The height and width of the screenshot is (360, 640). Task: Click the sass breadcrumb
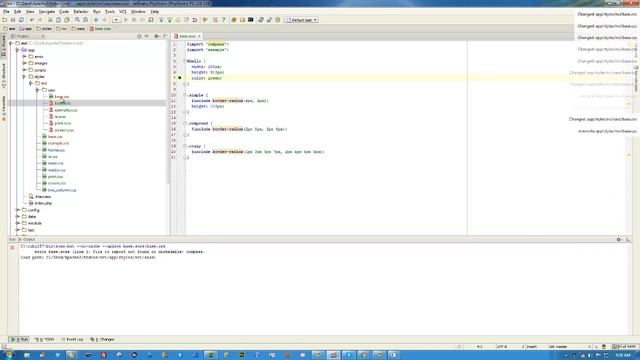click(78, 29)
